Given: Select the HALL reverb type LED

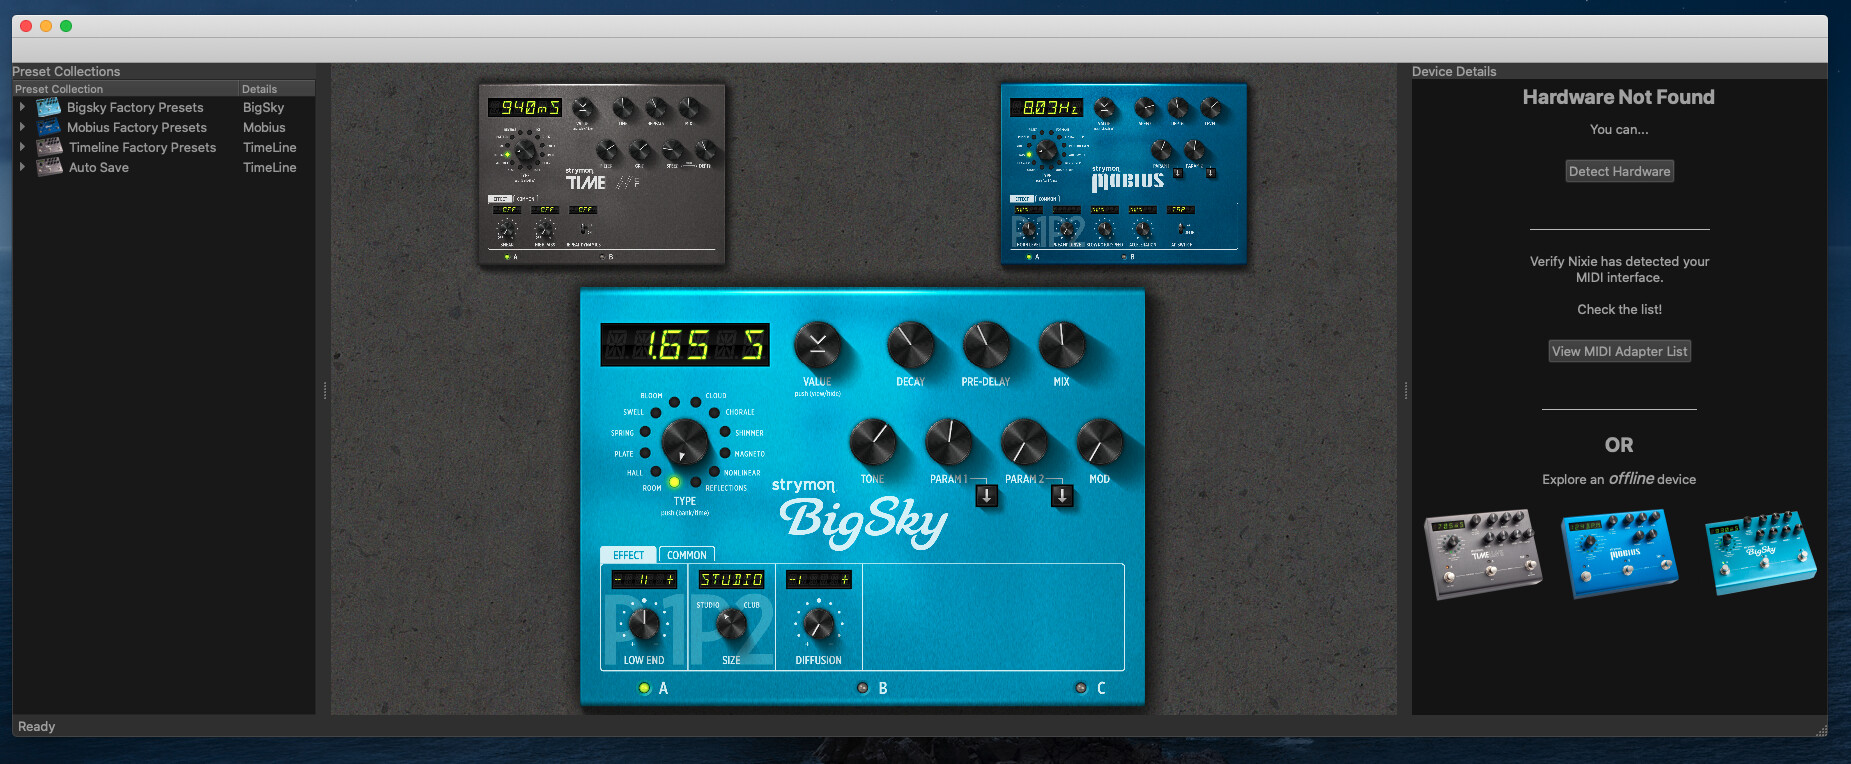Looking at the screenshot, I should coord(656,471).
